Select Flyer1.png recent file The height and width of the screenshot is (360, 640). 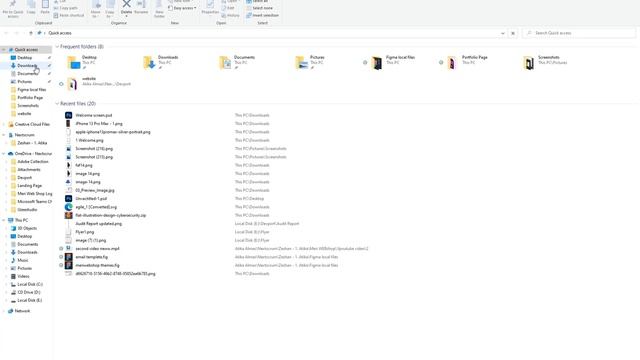[84, 232]
